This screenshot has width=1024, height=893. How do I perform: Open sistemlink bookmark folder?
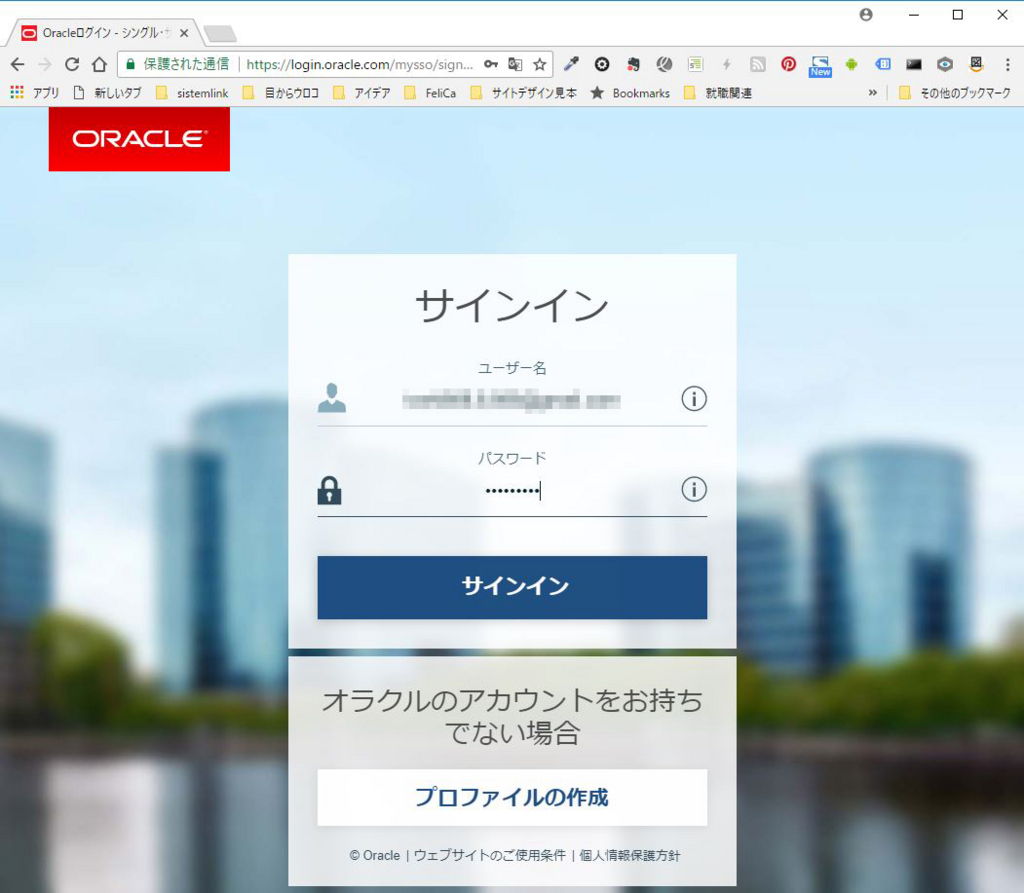pos(193,93)
